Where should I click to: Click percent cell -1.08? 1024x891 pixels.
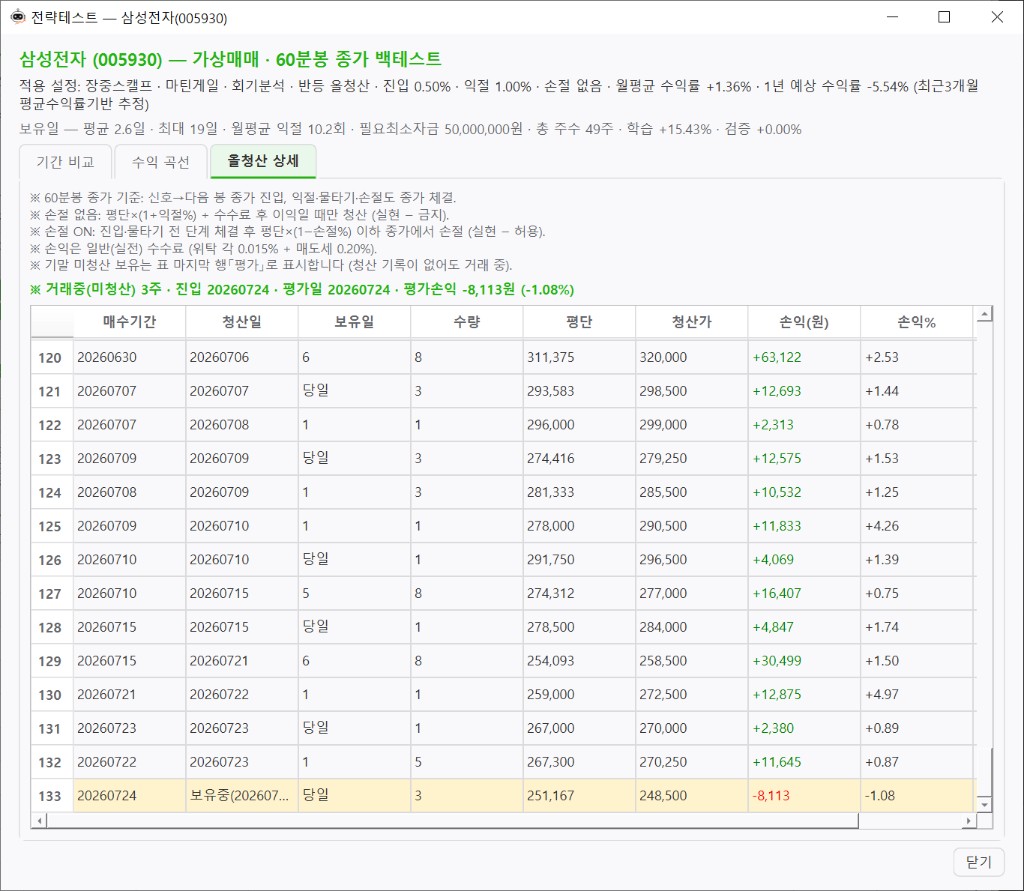(x=916, y=796)
